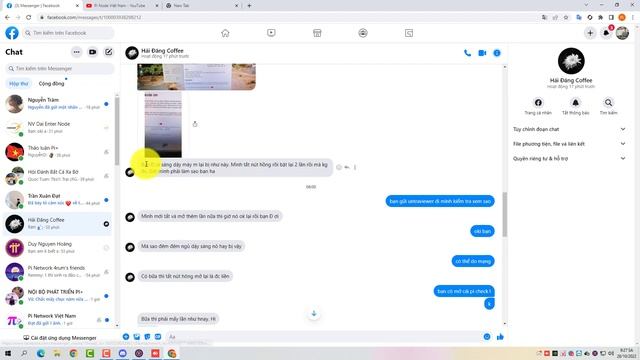Open Microsoft Edge from the taskbar
Screen dimensions: 640x360
point(41,353)
